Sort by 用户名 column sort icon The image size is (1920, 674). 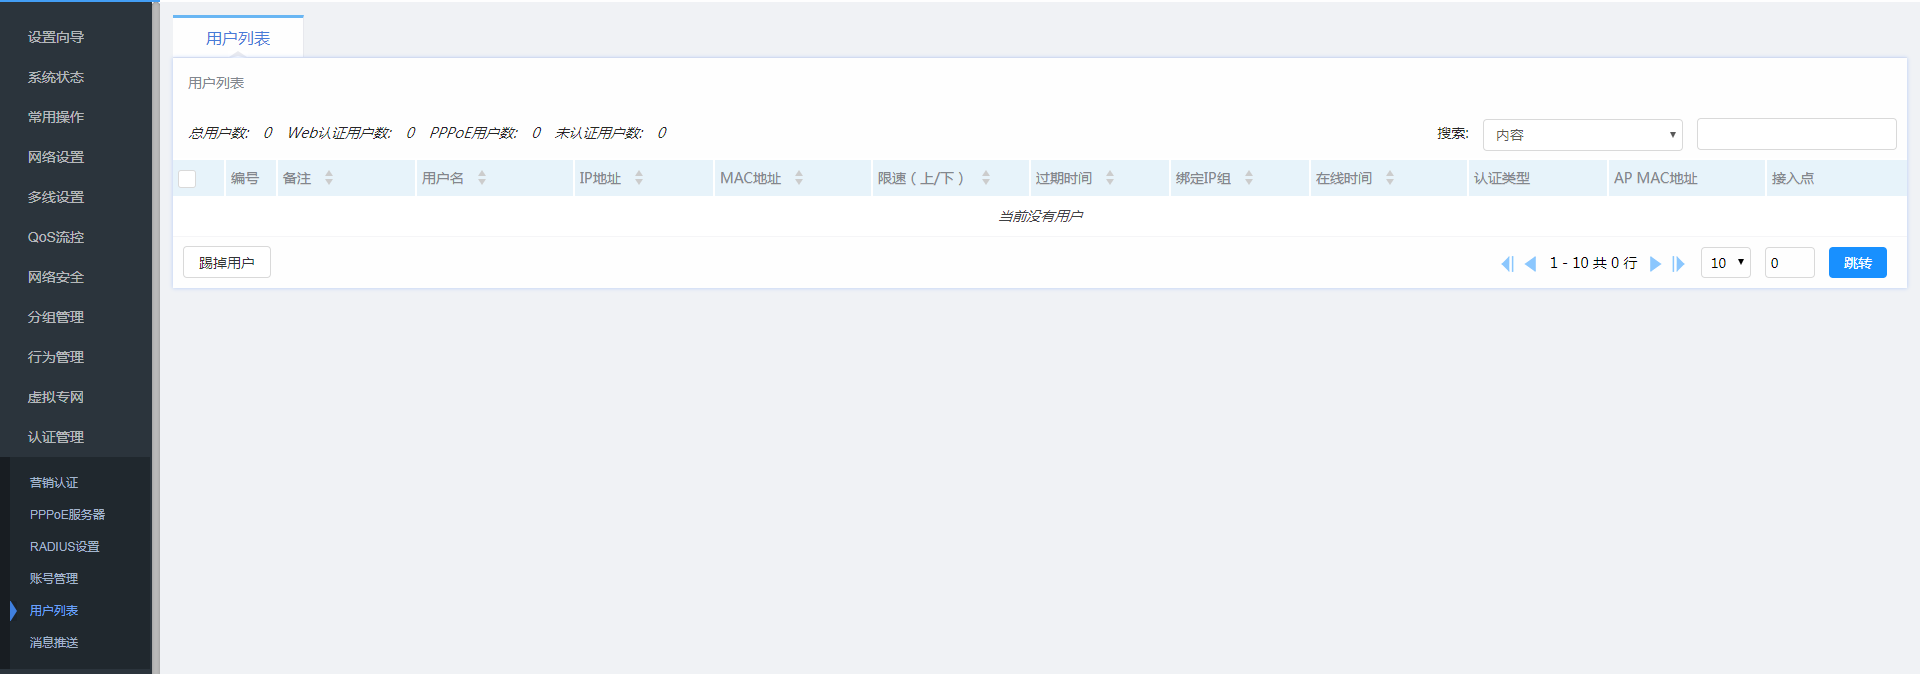coord(482,178)
